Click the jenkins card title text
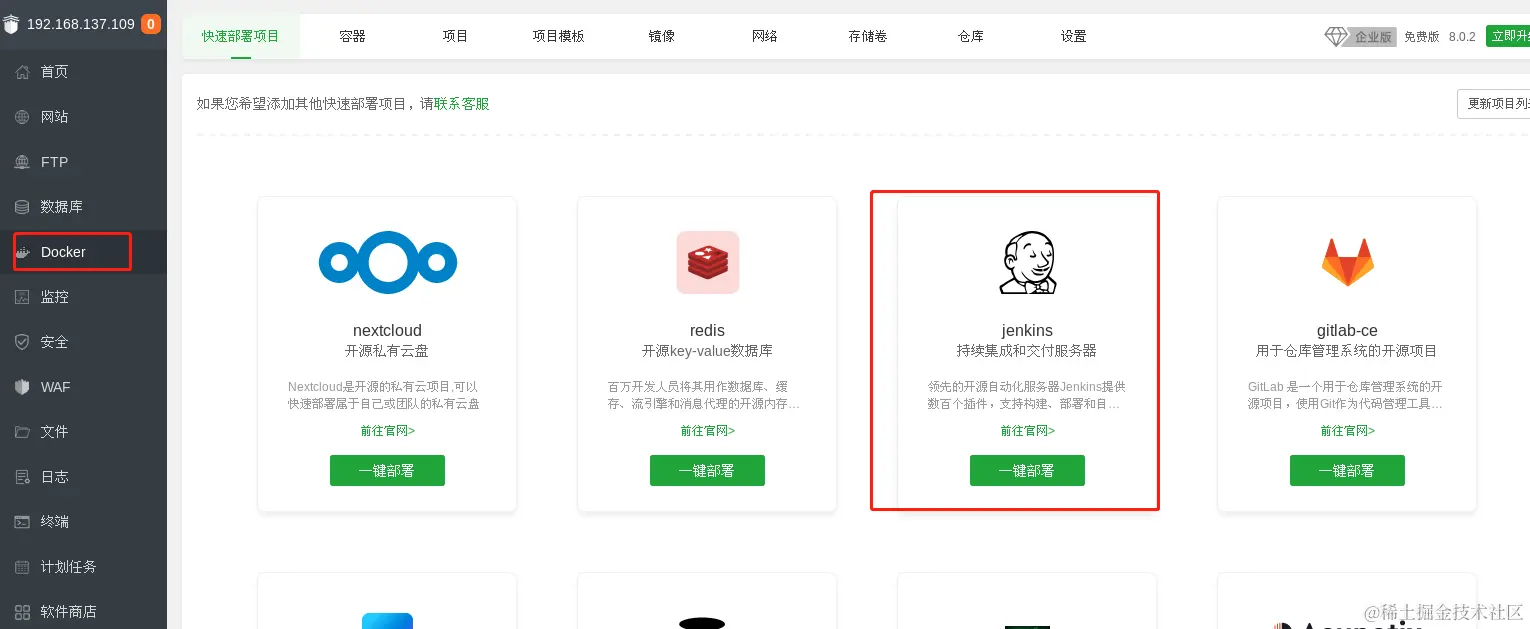The image size is (1530, 629). pyautogui.click(x=1027, y=331)
